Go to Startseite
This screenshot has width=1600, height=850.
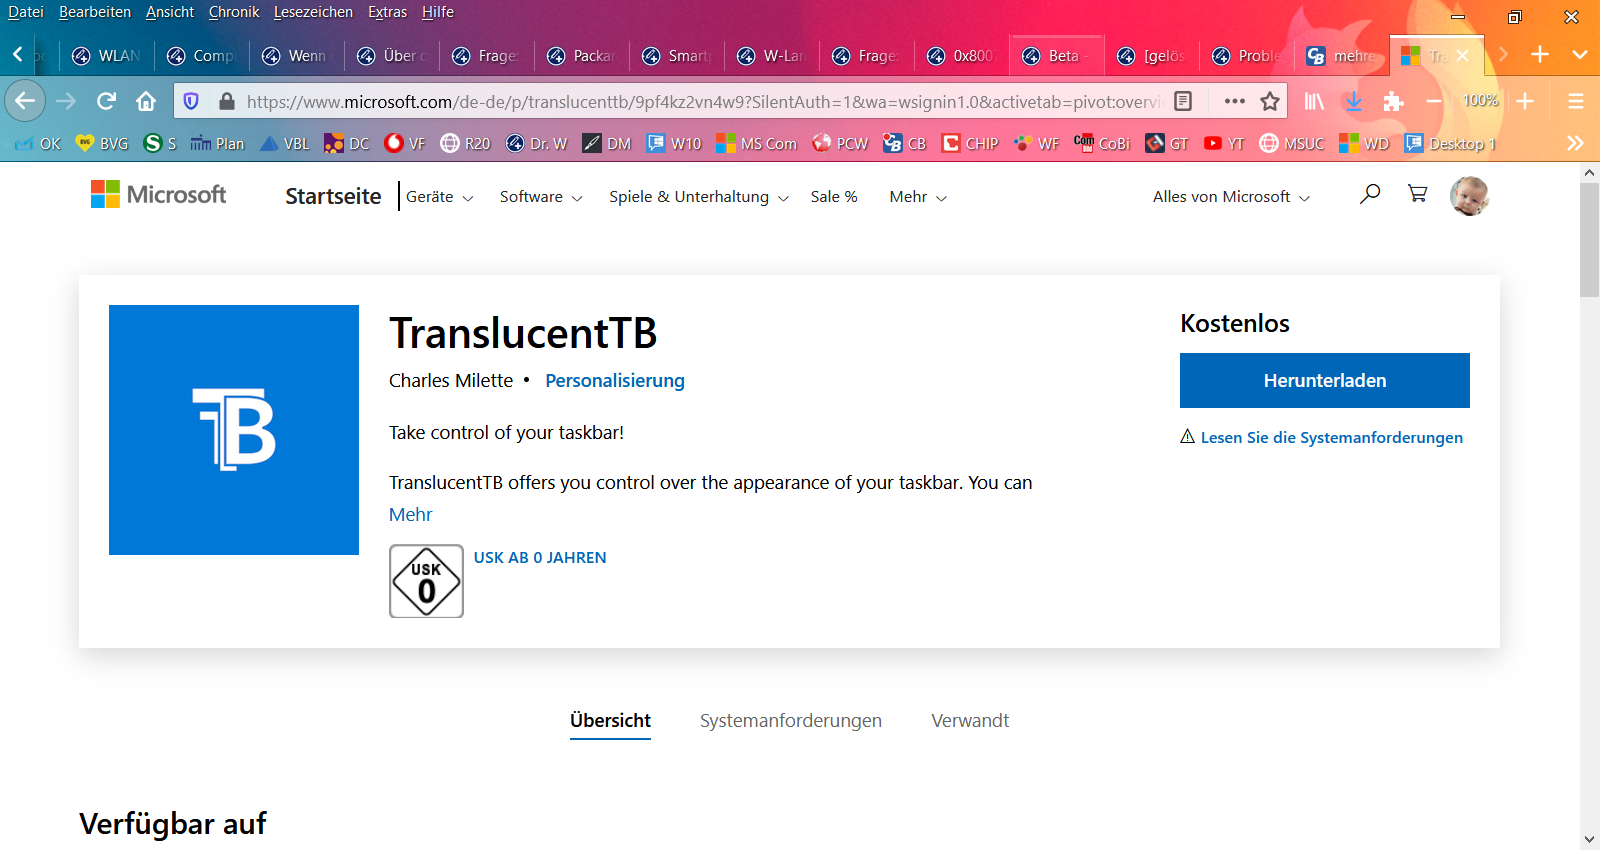(333, 196)
